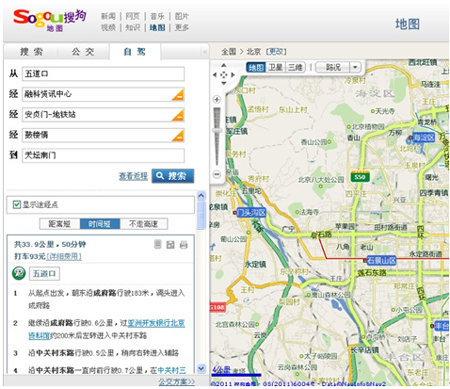
Task: Go to 网页 in the top navigation
Action: [132, 16]
